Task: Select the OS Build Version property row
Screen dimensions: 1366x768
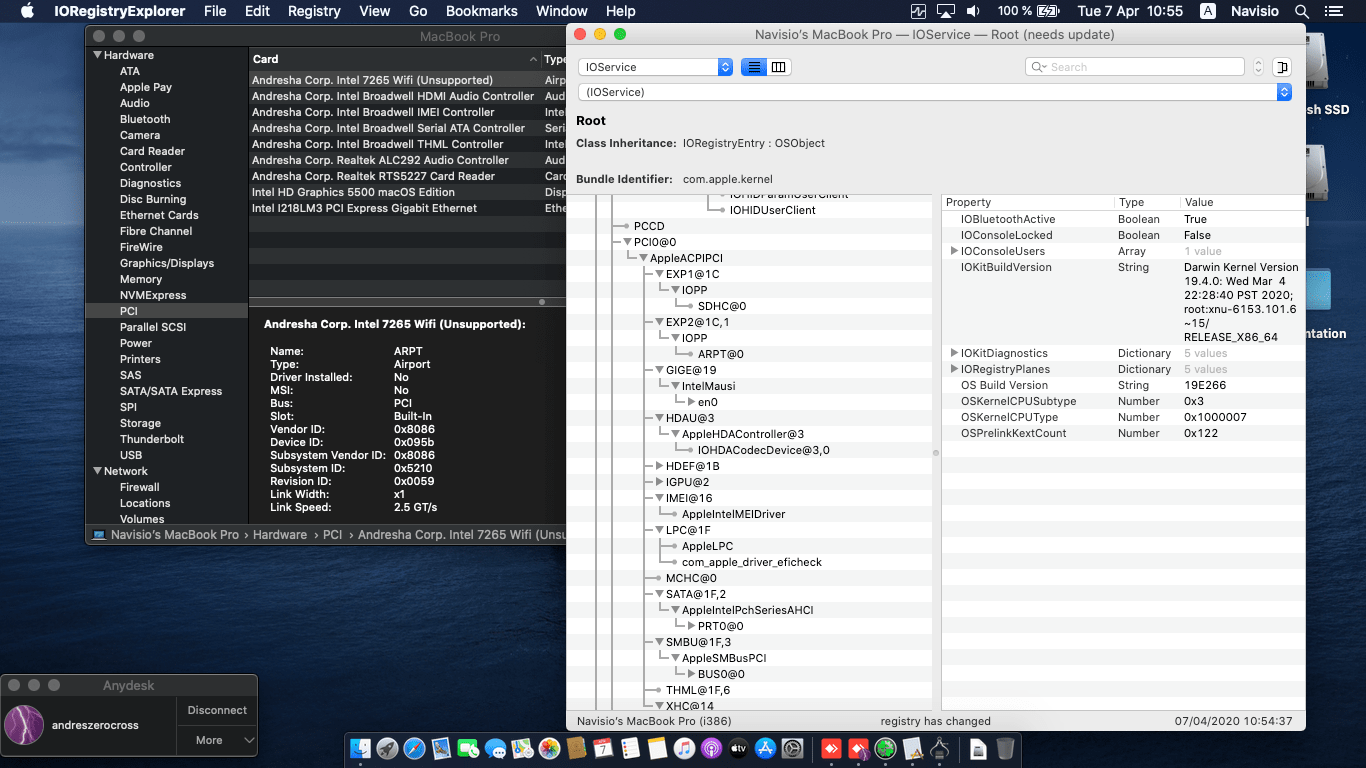Action: point(1123,385)
